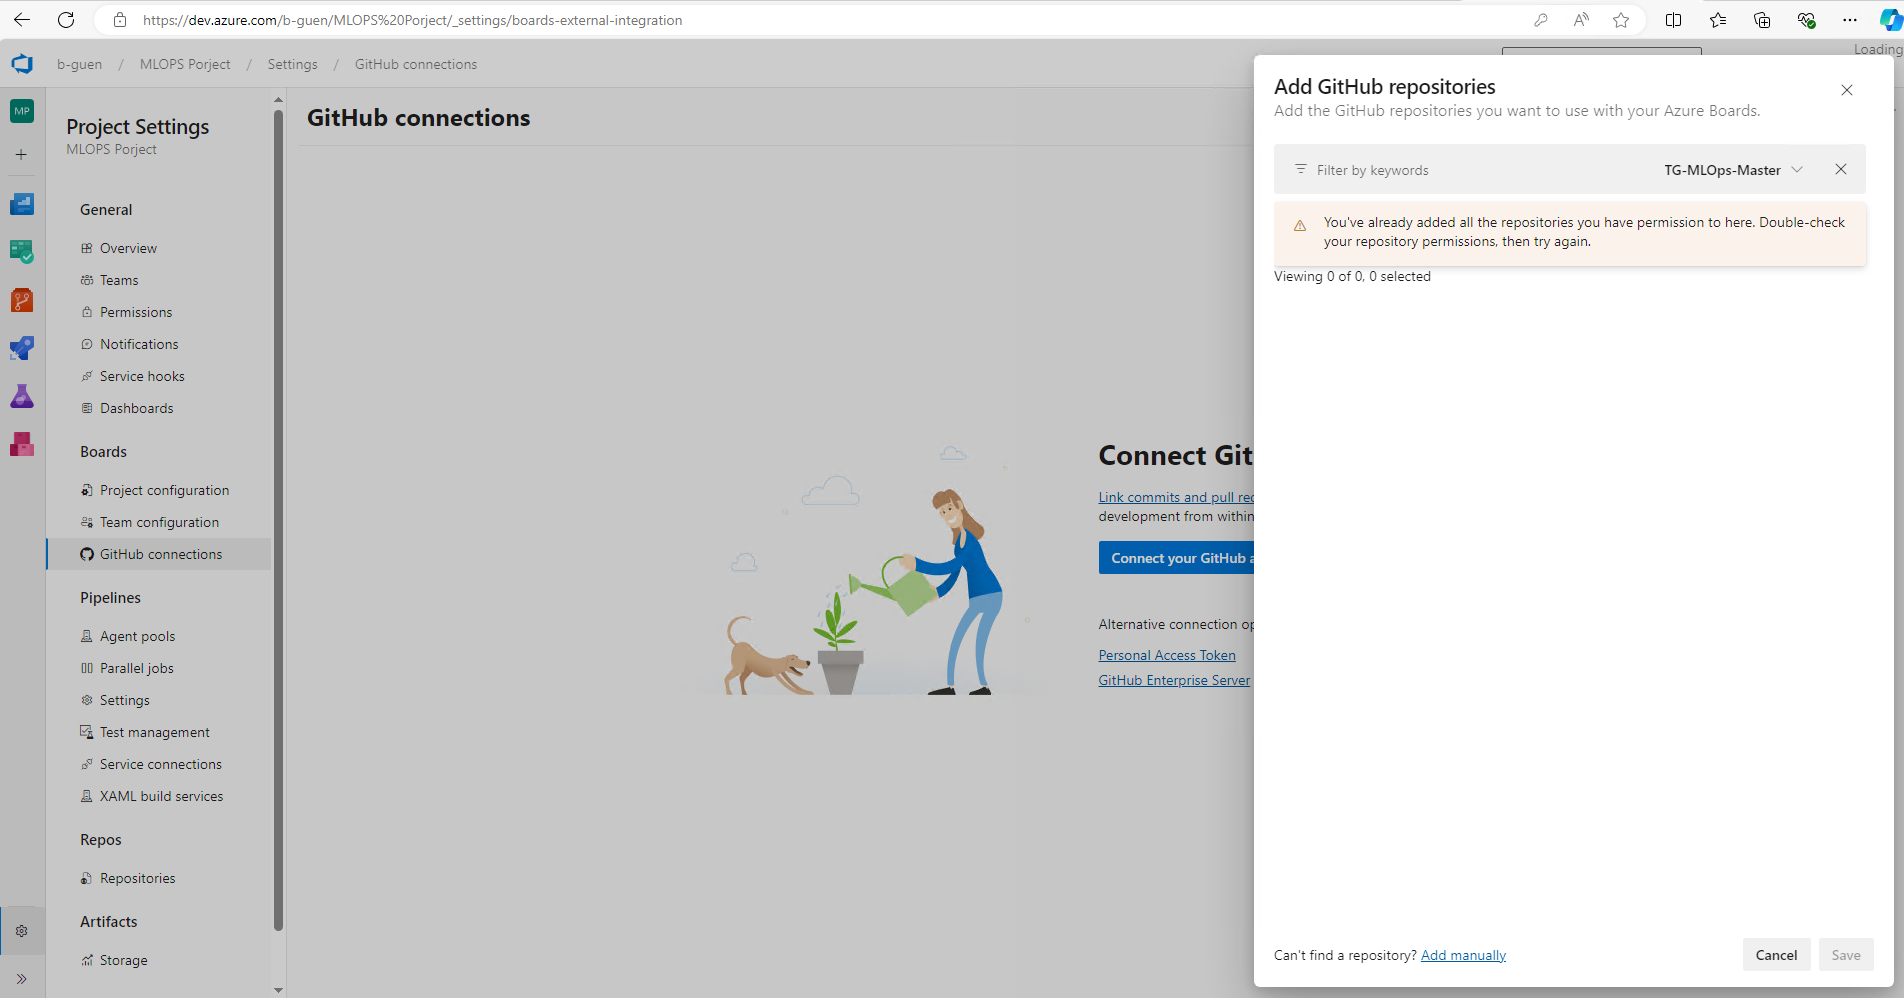Open project settings gear icon at bottom left
The height and width of the screenshot is (998, 1904).
(x=22, y=931)
